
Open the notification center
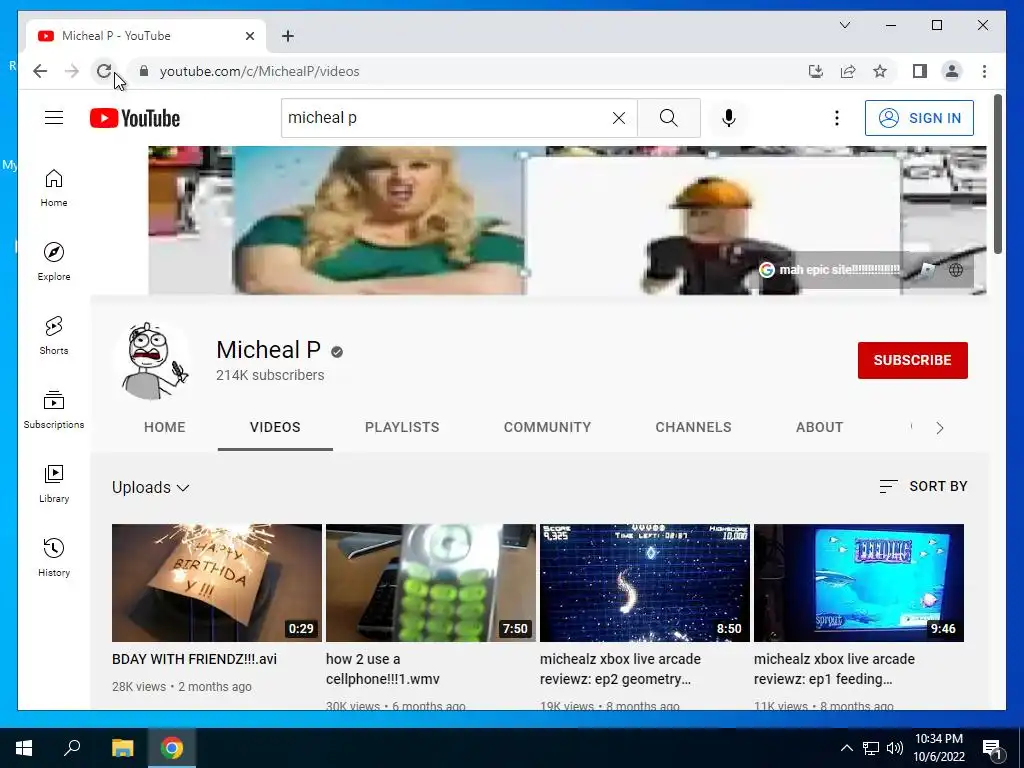coord(992,749)
